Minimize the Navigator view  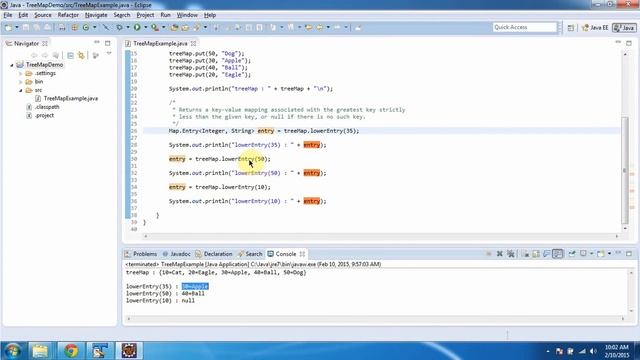pos(97,43)
